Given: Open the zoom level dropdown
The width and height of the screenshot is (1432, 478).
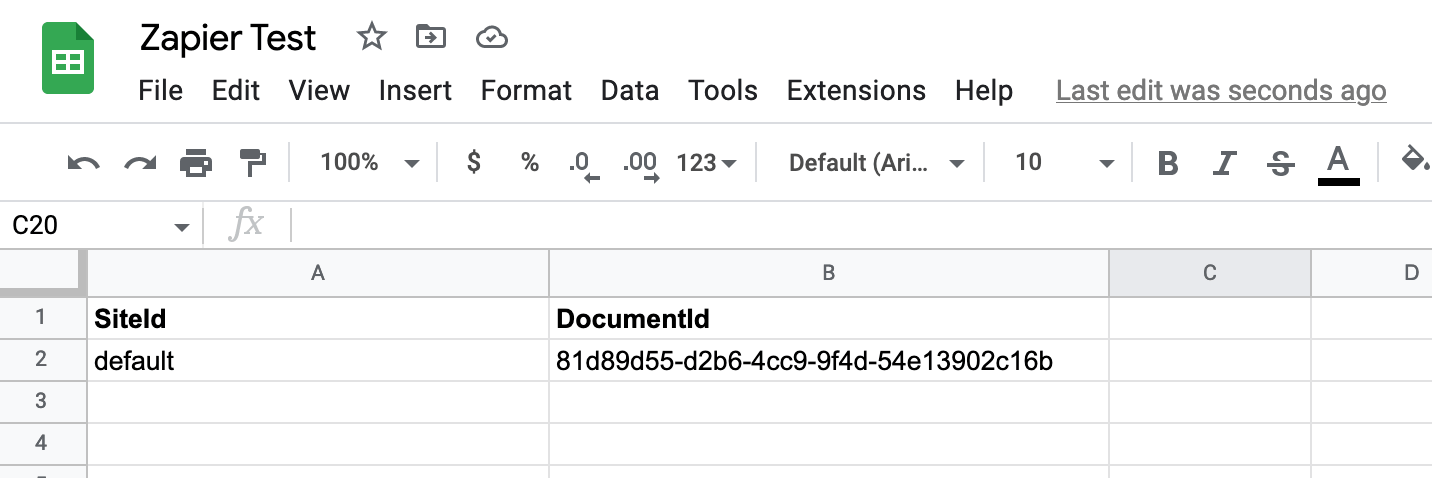Looking at the screenshot, I should [369, 162].
